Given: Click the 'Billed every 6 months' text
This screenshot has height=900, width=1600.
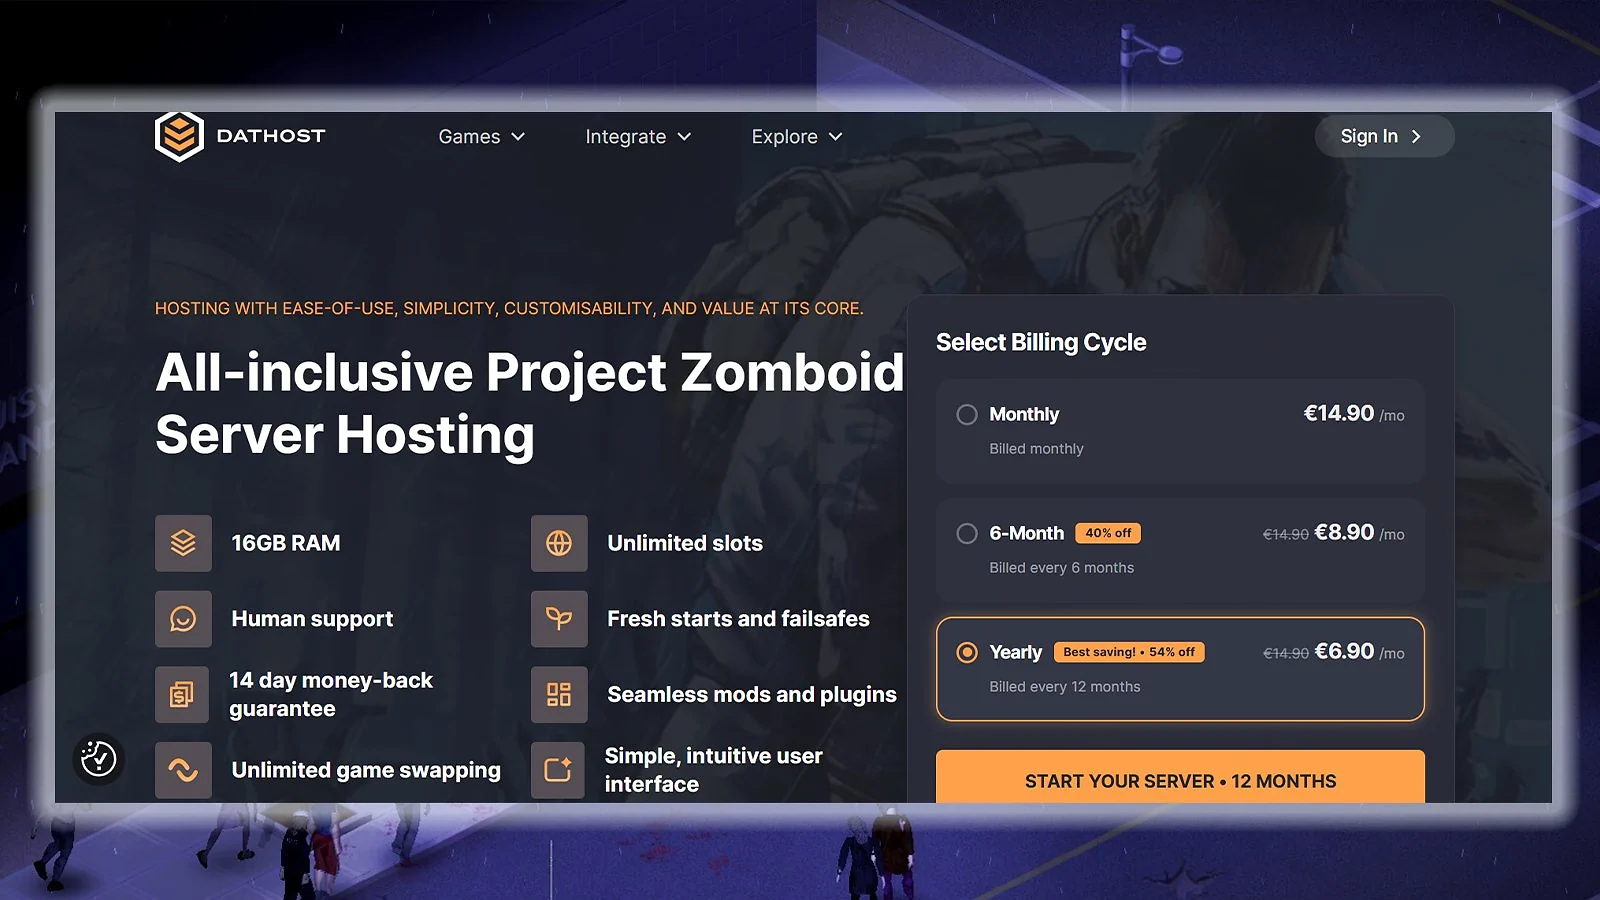Looking at the screenshot, I should pyautogui.click(x=1062, y=568).
